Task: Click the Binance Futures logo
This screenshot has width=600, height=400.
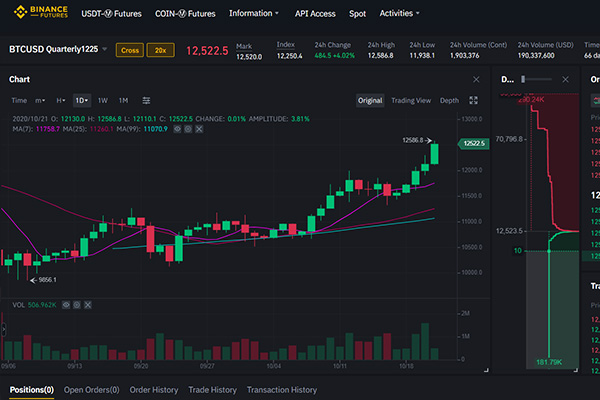Action: (41, 12)
